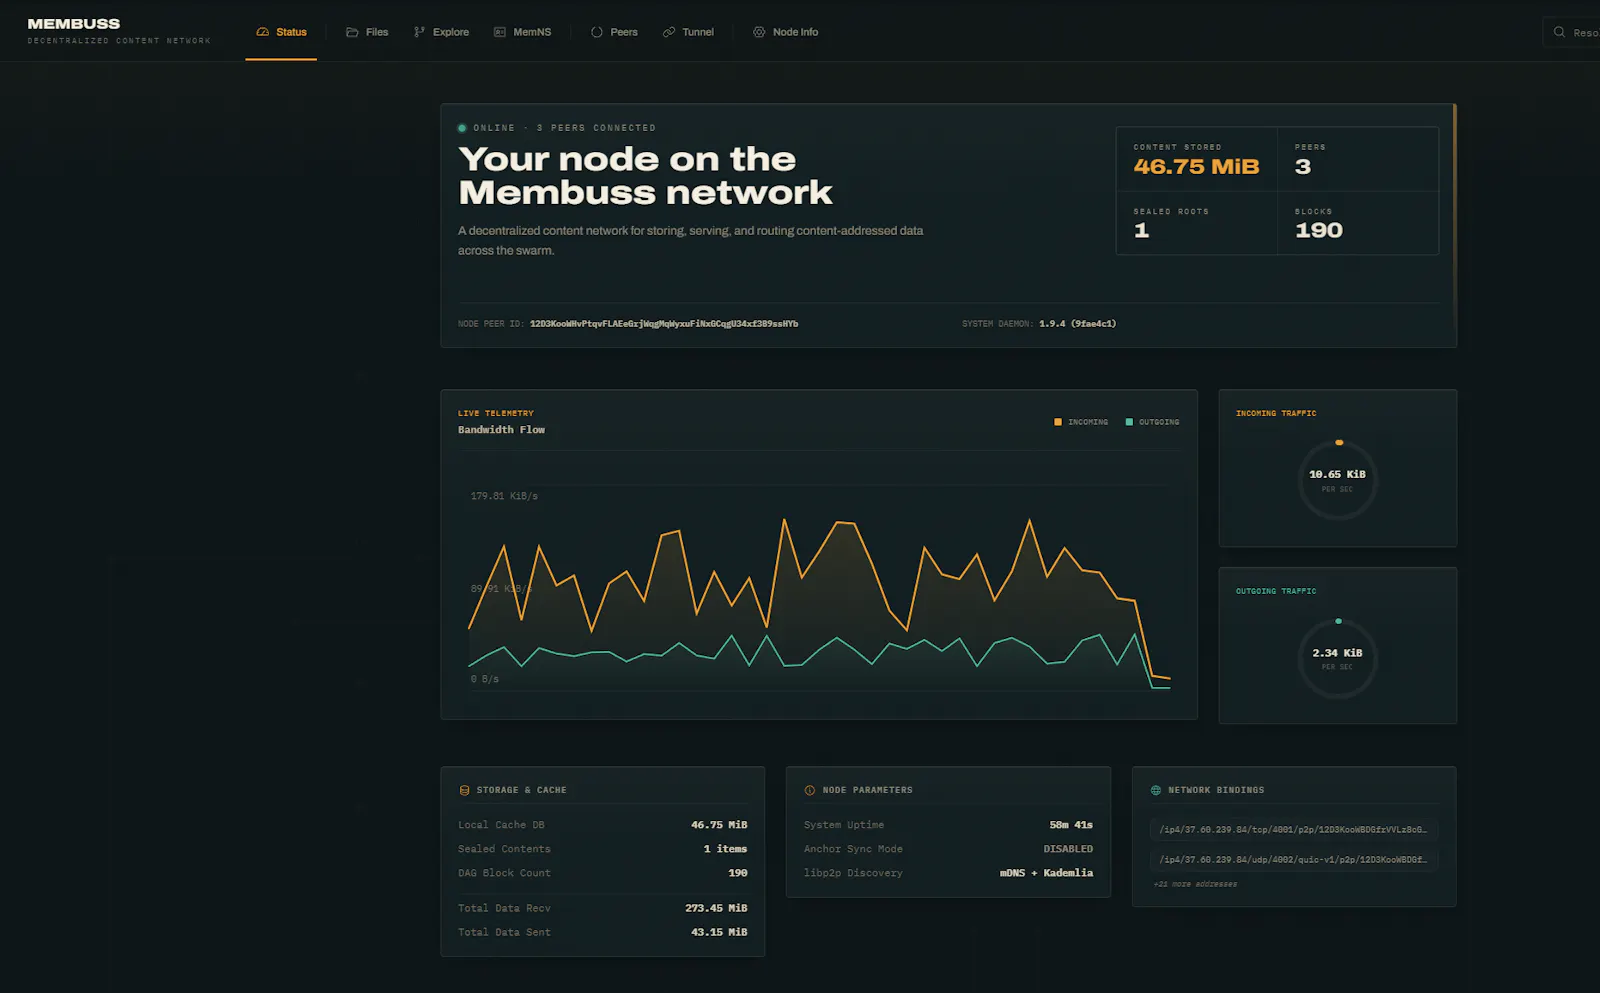Click libp2p Discovery 'mDNS + Kademlia' value
The image size is (1600, 993).
click(x=1046, y=873)
